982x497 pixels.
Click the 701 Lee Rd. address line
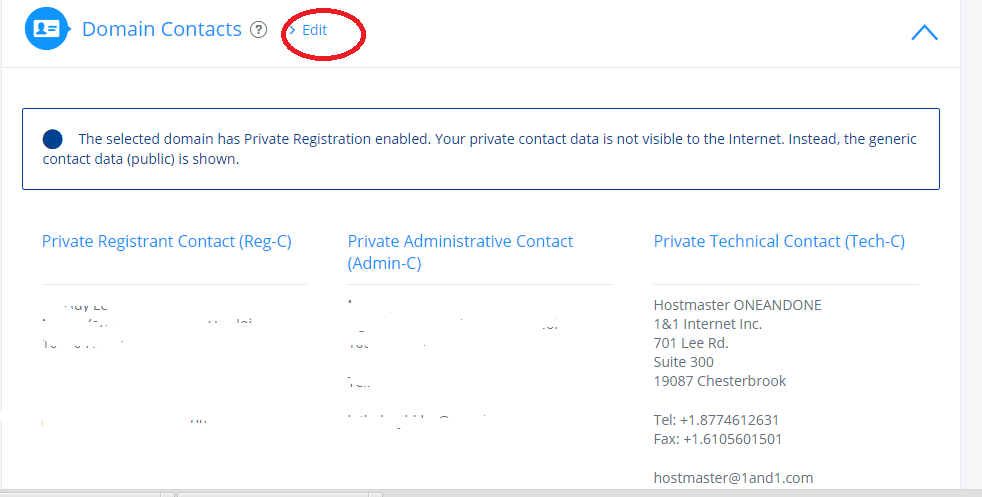pos(690,343)
